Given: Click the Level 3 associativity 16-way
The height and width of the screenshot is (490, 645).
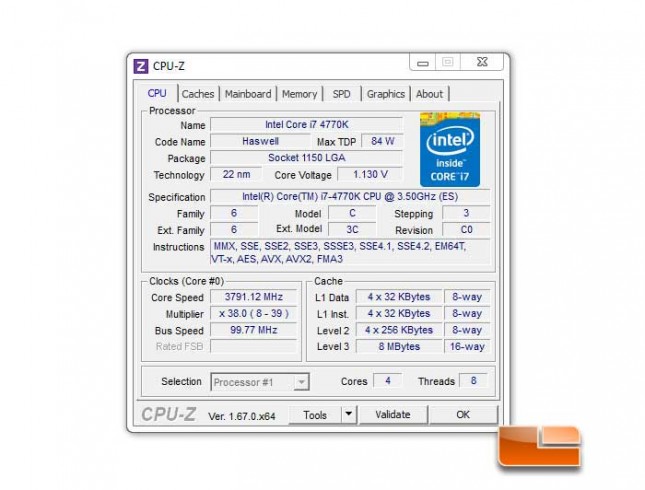Looking at the screenshot, I should (467, 346).
